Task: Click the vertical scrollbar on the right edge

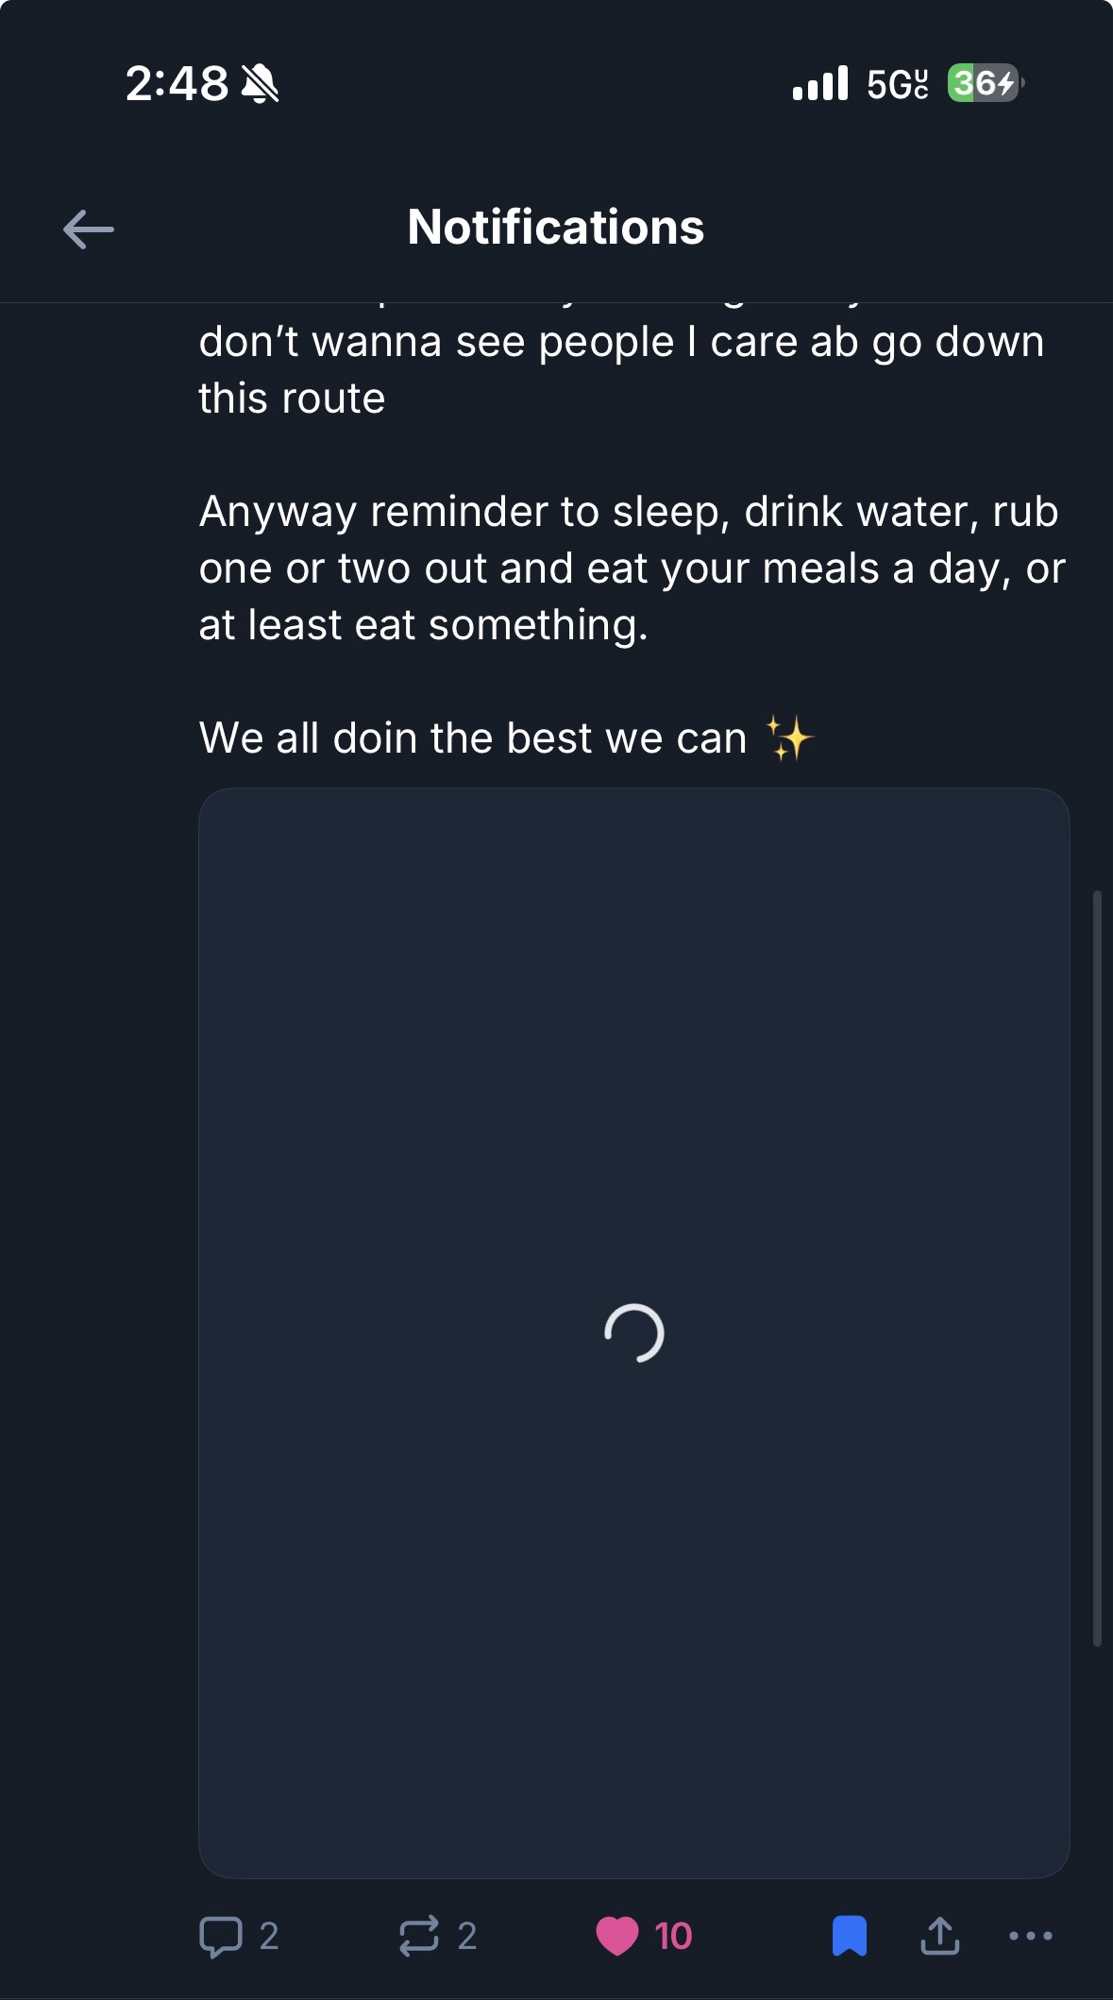Action: 1097,1267
